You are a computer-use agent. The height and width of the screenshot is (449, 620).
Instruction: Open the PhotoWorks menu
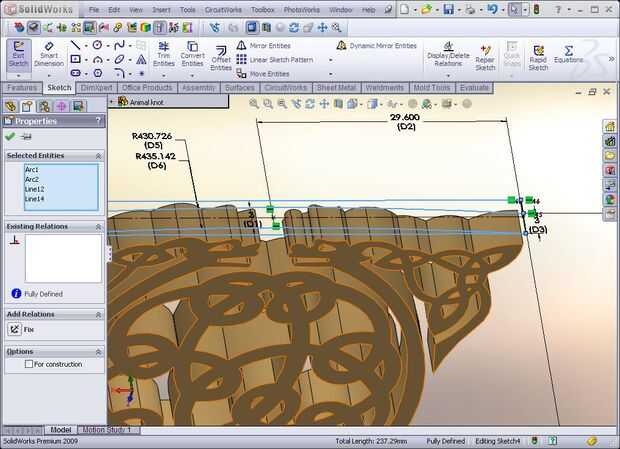[301, 9]
